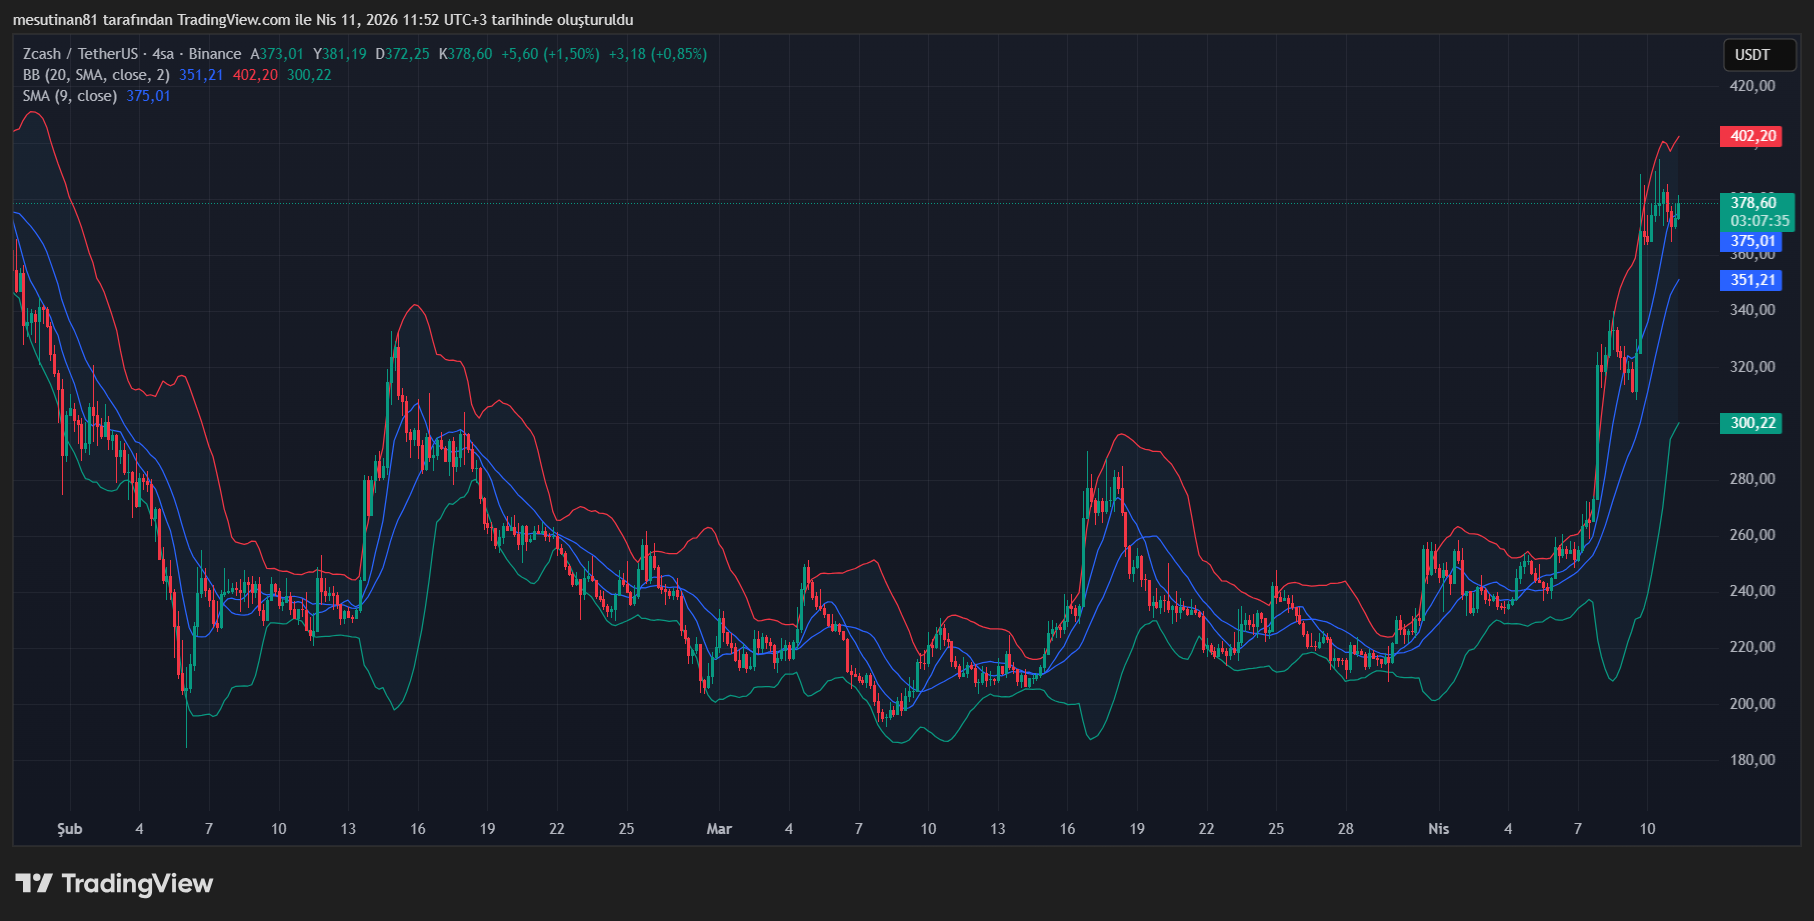Click the SMA value 375,01 in legend
This screenshot has width=1814, height=921.
point(148,96)
